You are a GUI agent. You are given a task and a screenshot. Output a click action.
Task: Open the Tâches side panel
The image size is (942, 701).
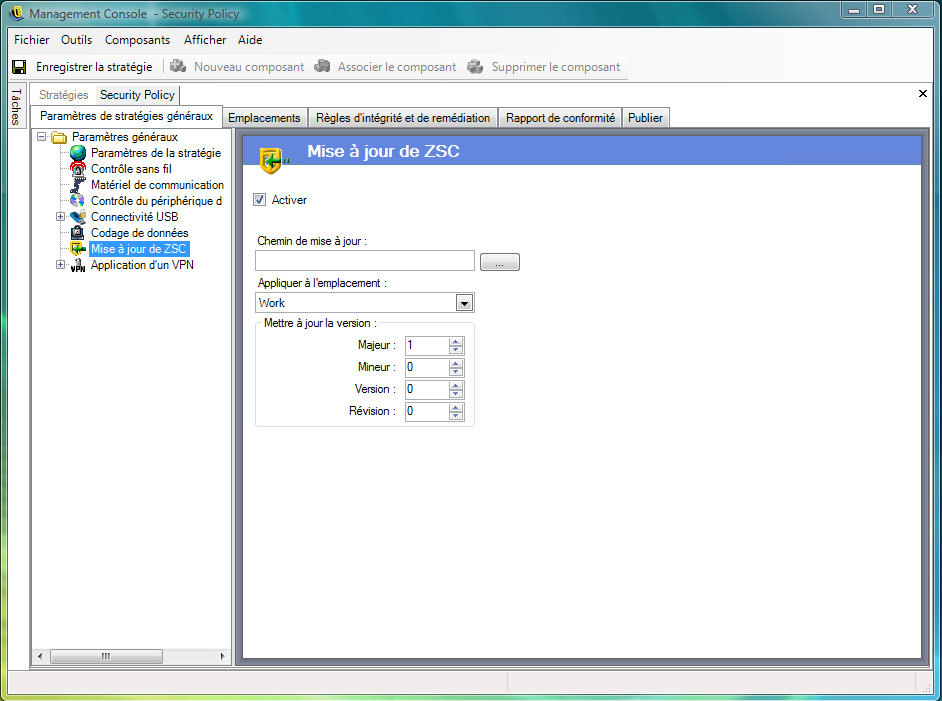[x=15, y=106]
